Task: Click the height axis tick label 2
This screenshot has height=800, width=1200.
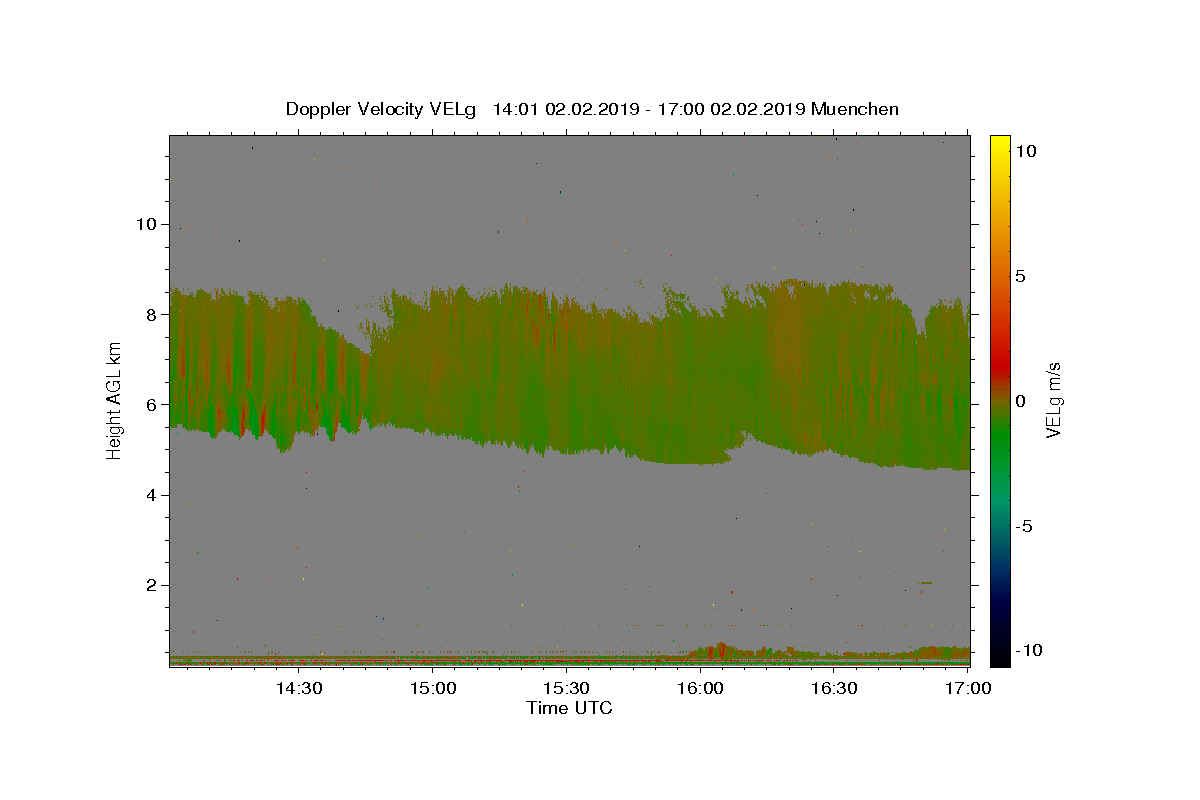Action: [153, 585]
